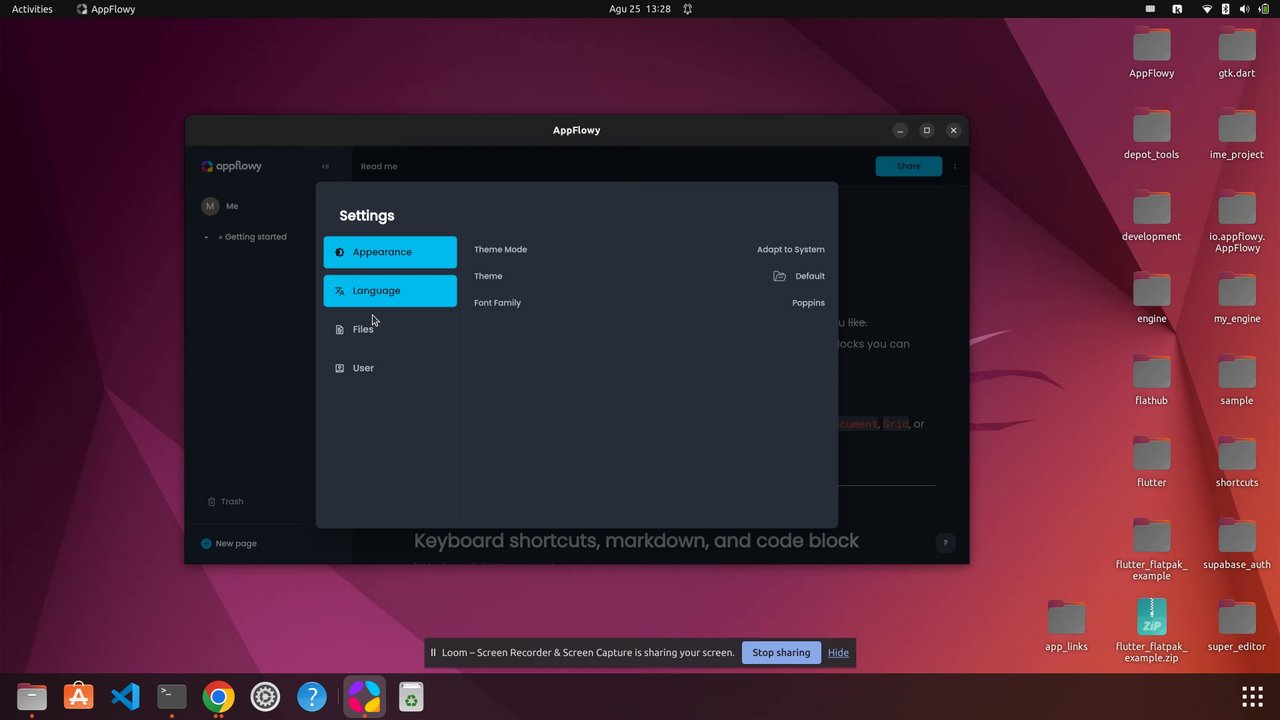The height and width of the screenshot is (720, 1280).
Task: Click the 'Me' user avatar
Action: (210, 206)
